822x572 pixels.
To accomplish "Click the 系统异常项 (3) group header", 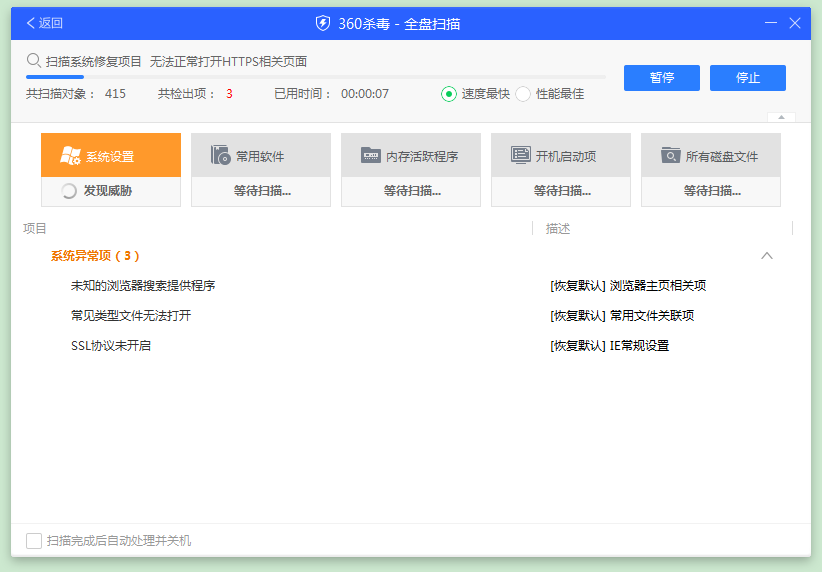I will tap(95, 256).
